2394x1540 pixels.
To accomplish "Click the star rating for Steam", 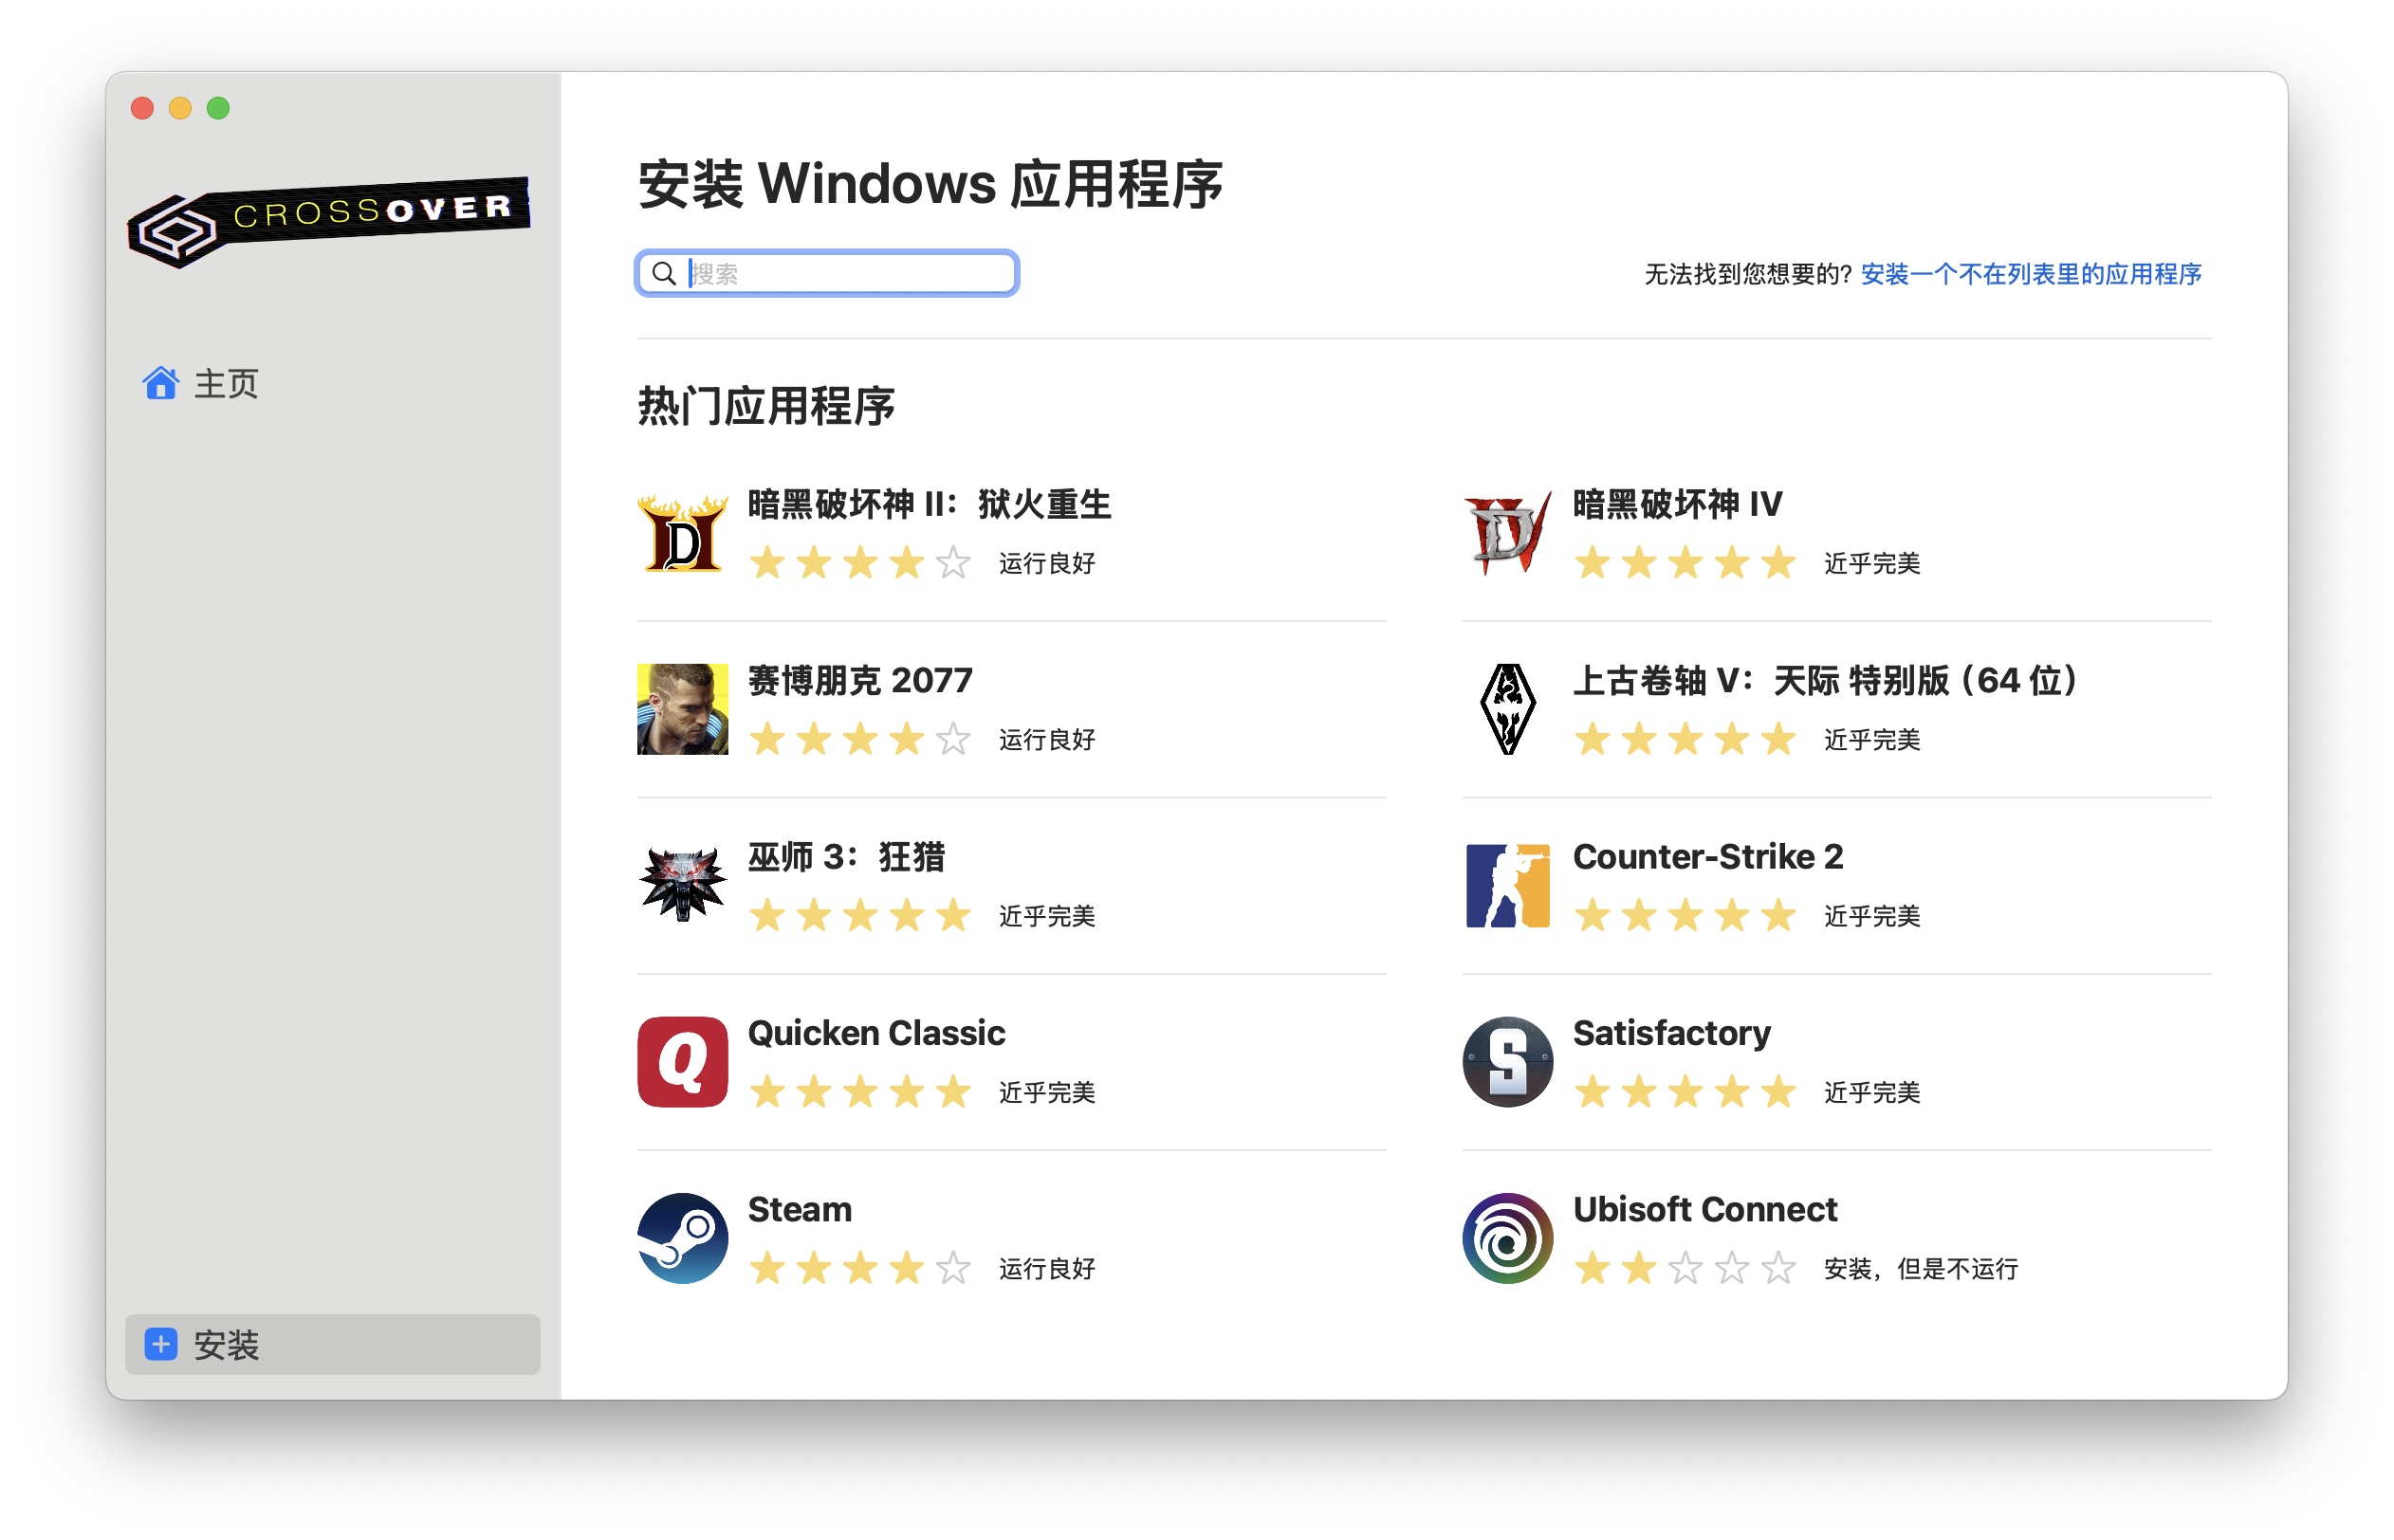I will click(859, 1268).
